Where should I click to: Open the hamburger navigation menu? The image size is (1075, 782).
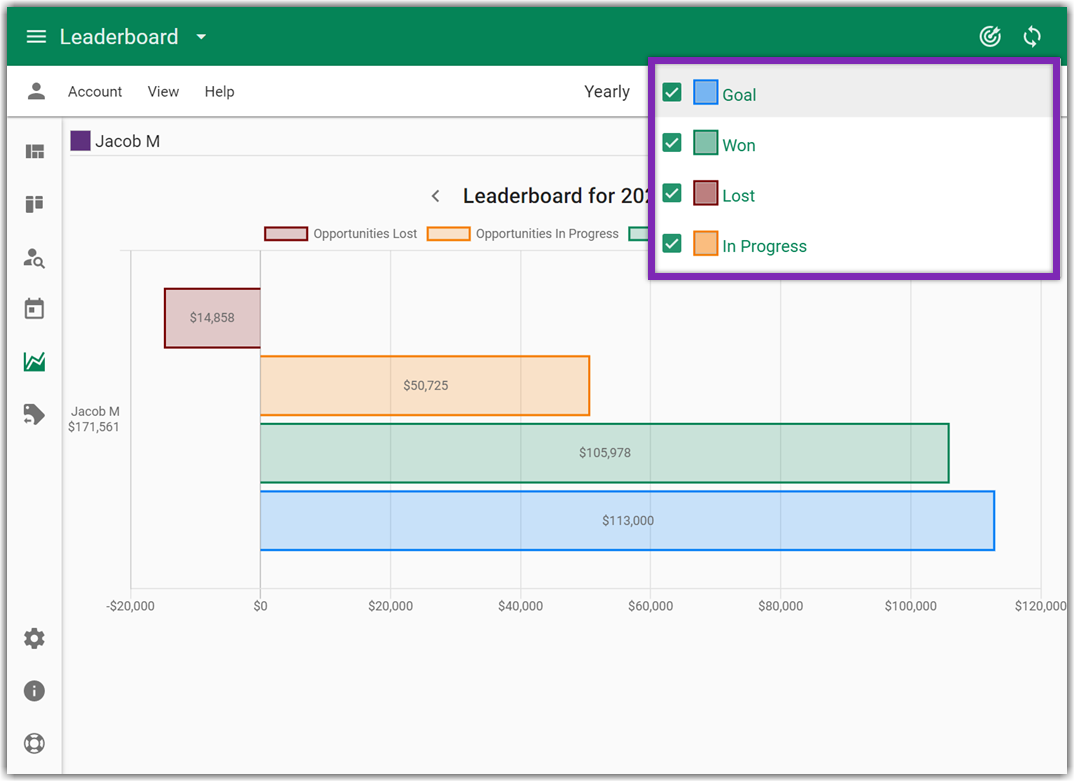point(36,37)
